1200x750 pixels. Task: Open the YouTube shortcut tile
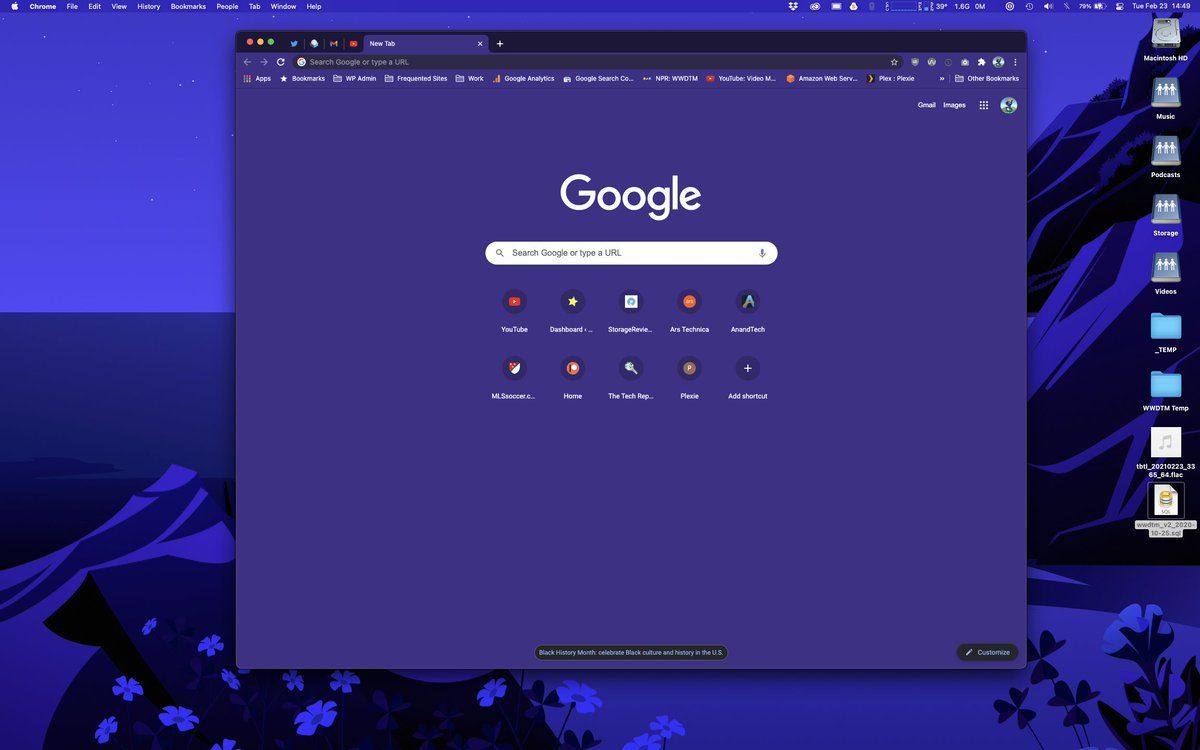coord(514,310)
